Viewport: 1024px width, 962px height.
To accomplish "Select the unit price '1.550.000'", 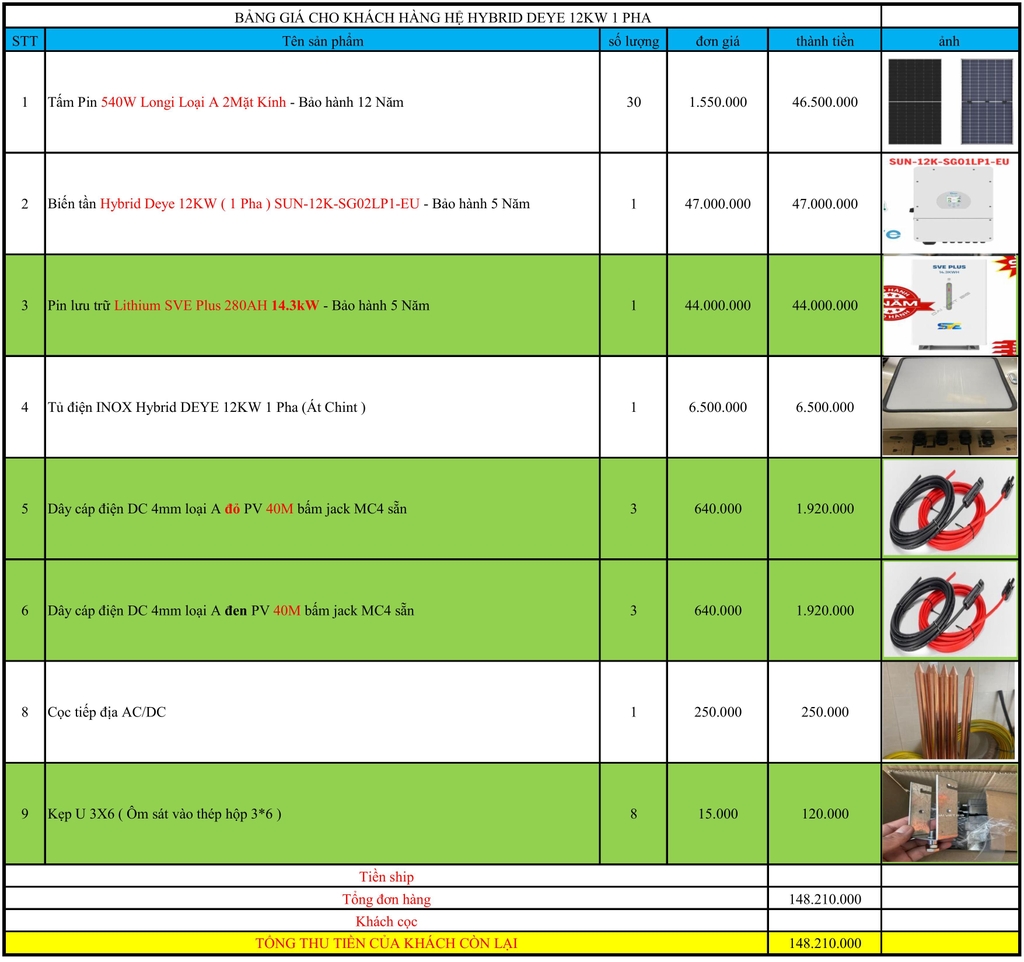I will (718, 102).
